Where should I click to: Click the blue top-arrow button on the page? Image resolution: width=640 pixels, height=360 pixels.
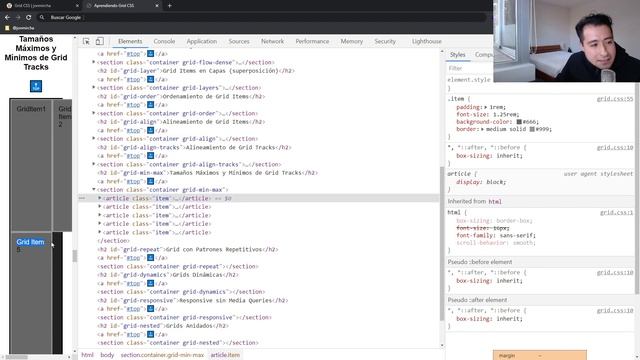(36, 86)
